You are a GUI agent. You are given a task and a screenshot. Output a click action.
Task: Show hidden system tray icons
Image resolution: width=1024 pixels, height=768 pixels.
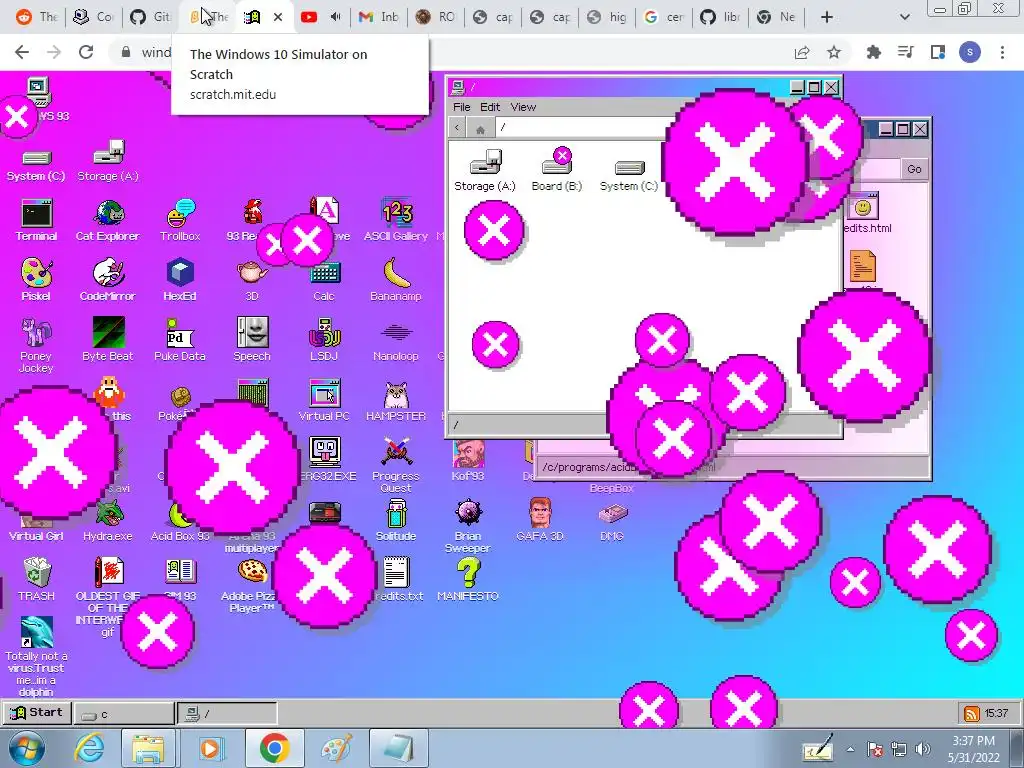tap(850, 749)
